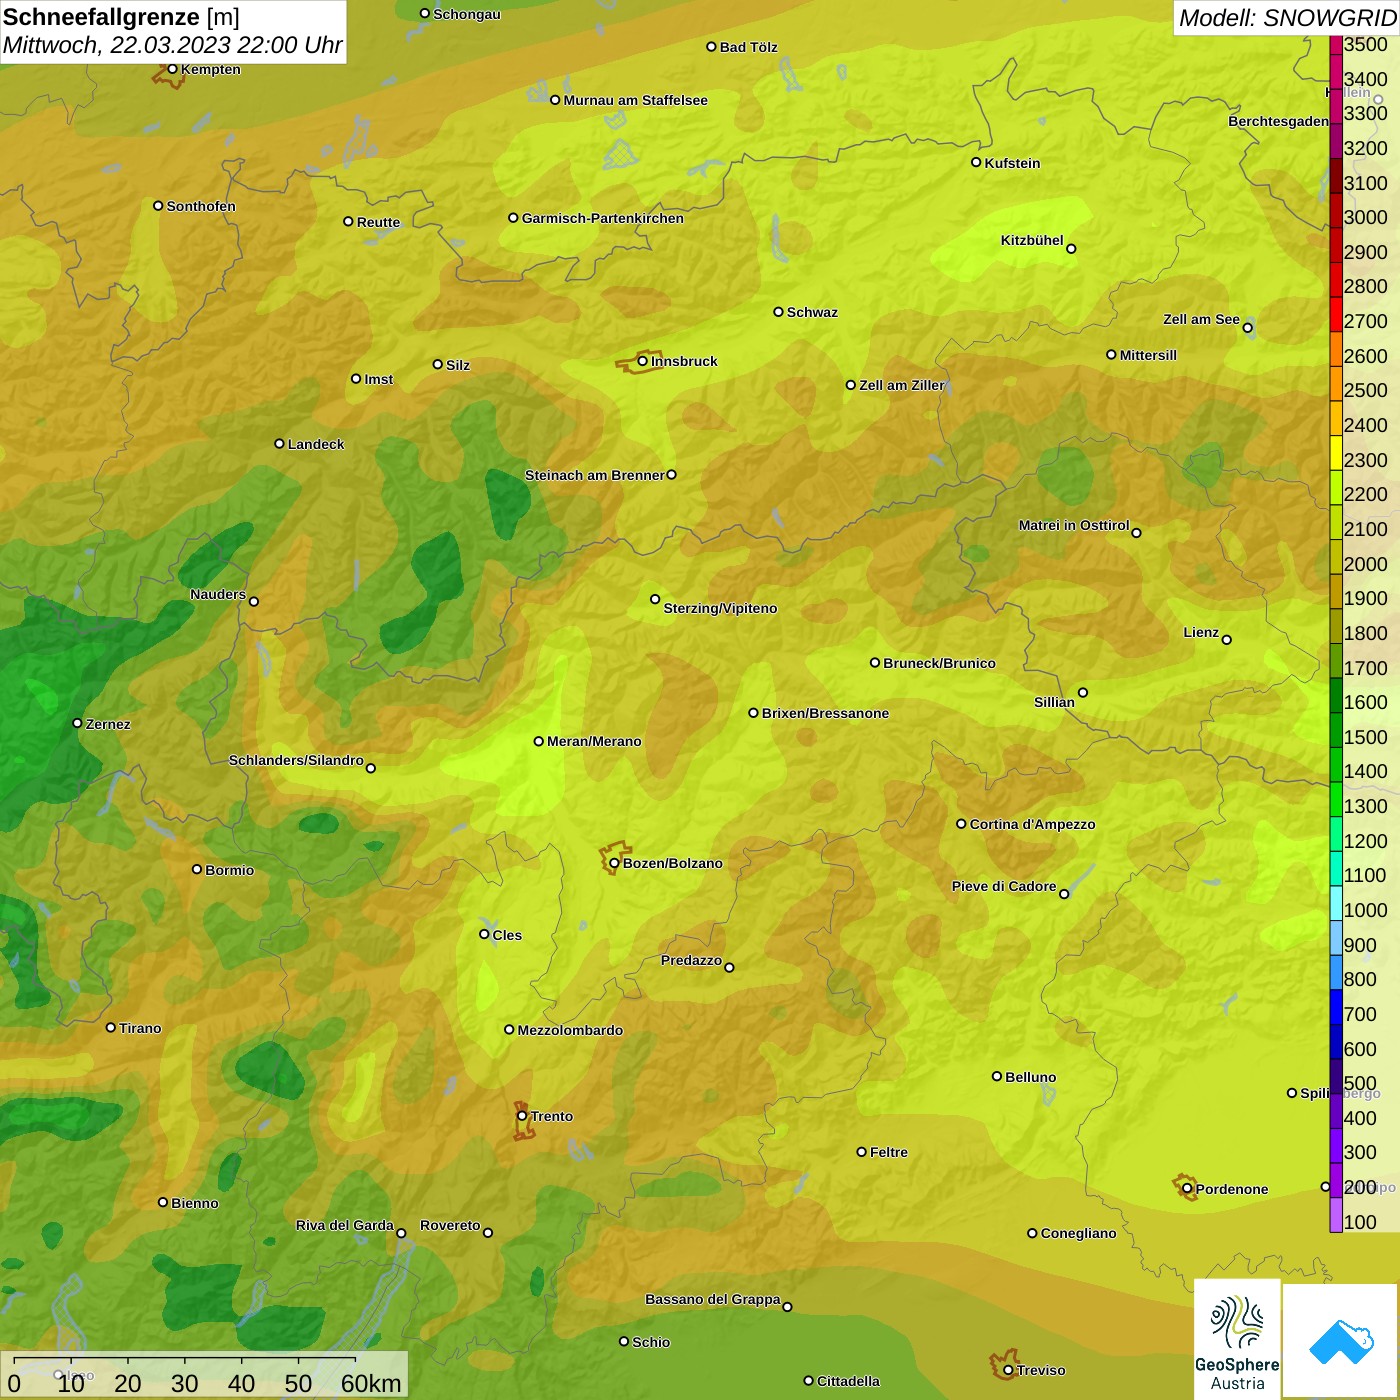Image resolution: width=1400 pixels, height=1400 pixels.
Task: Click the blue cloud app logo
Action: click(1341, 1341)
